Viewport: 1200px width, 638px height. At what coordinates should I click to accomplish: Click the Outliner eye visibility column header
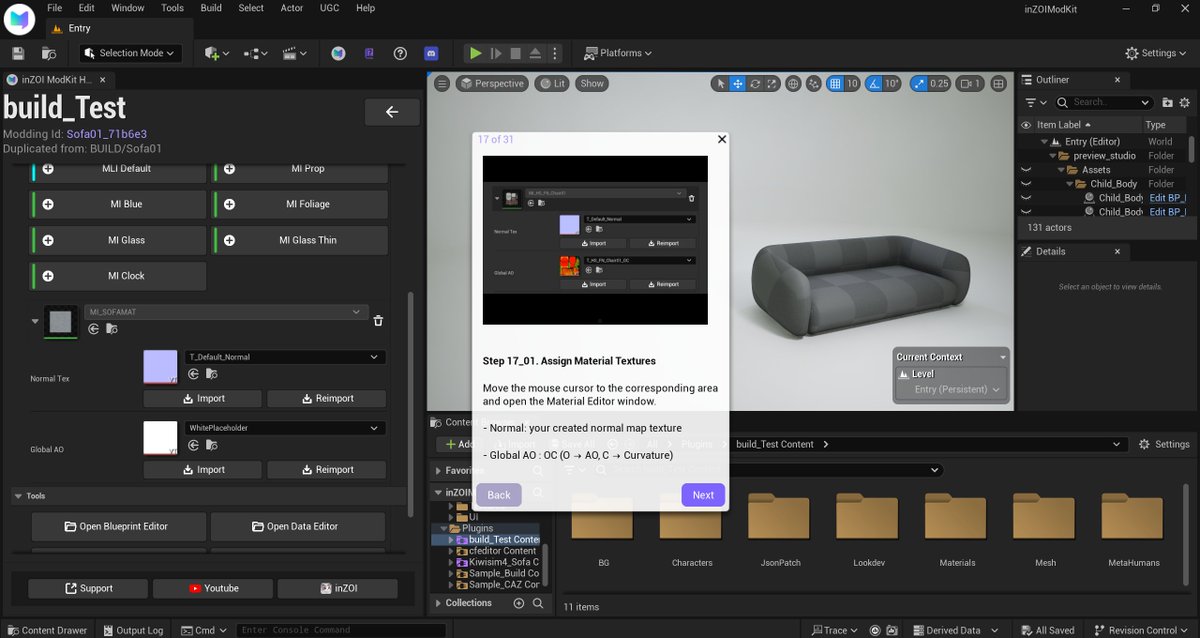click(x=1026, y=125)
